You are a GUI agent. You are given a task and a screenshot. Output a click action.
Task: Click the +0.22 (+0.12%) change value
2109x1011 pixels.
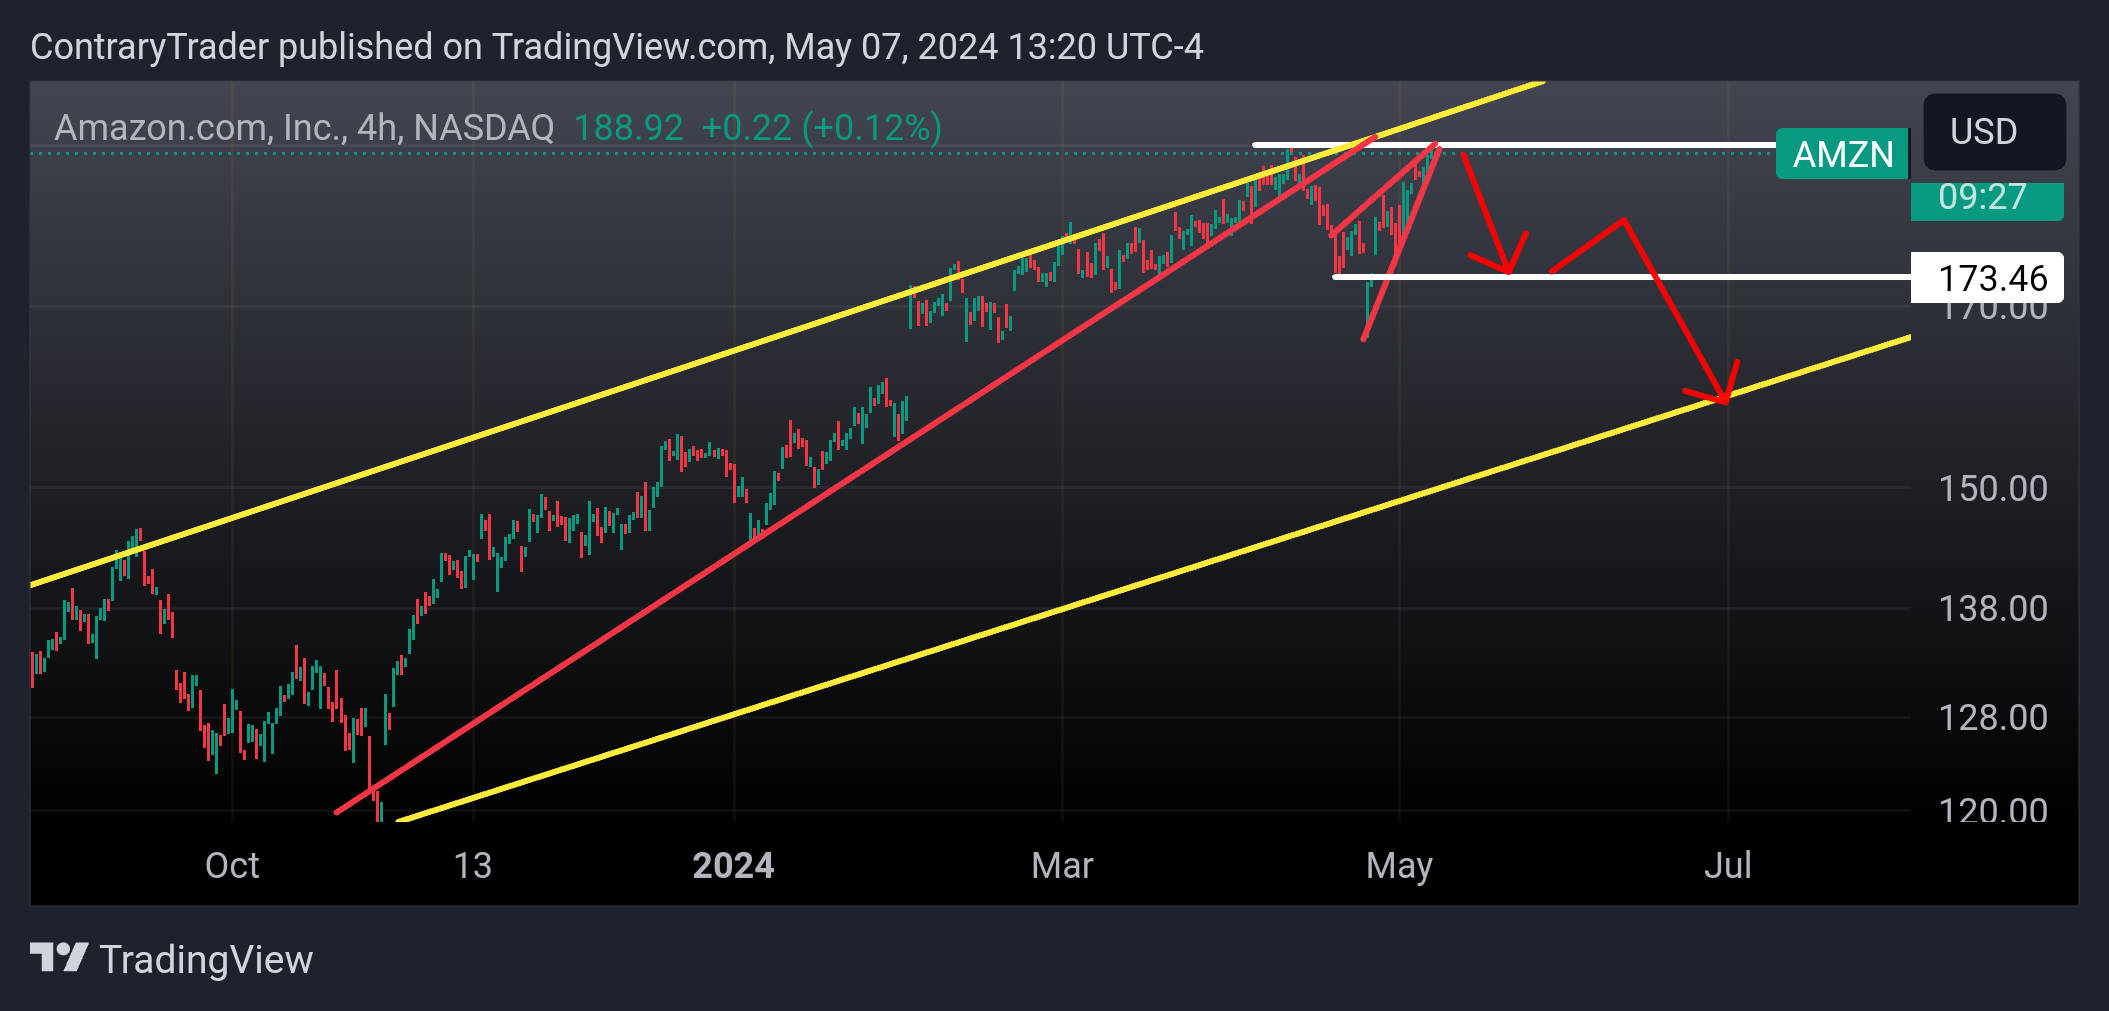pyautogui.click(x=821, y=128)
